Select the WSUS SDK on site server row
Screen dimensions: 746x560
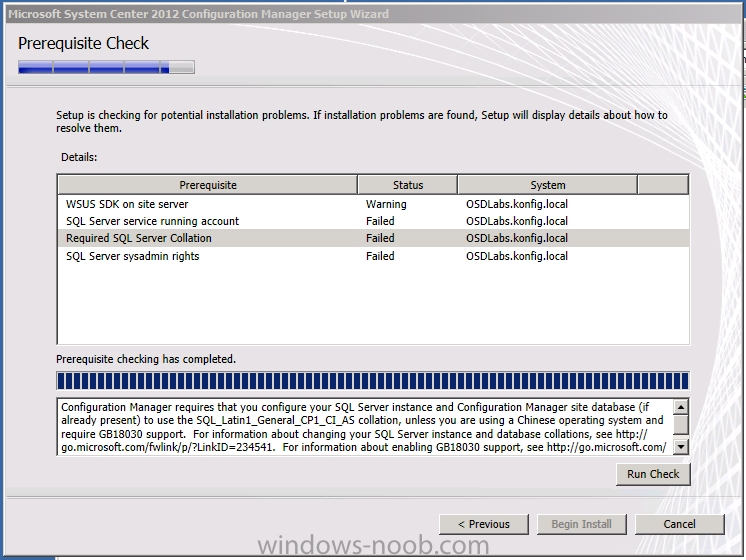[x=373, y=204]
